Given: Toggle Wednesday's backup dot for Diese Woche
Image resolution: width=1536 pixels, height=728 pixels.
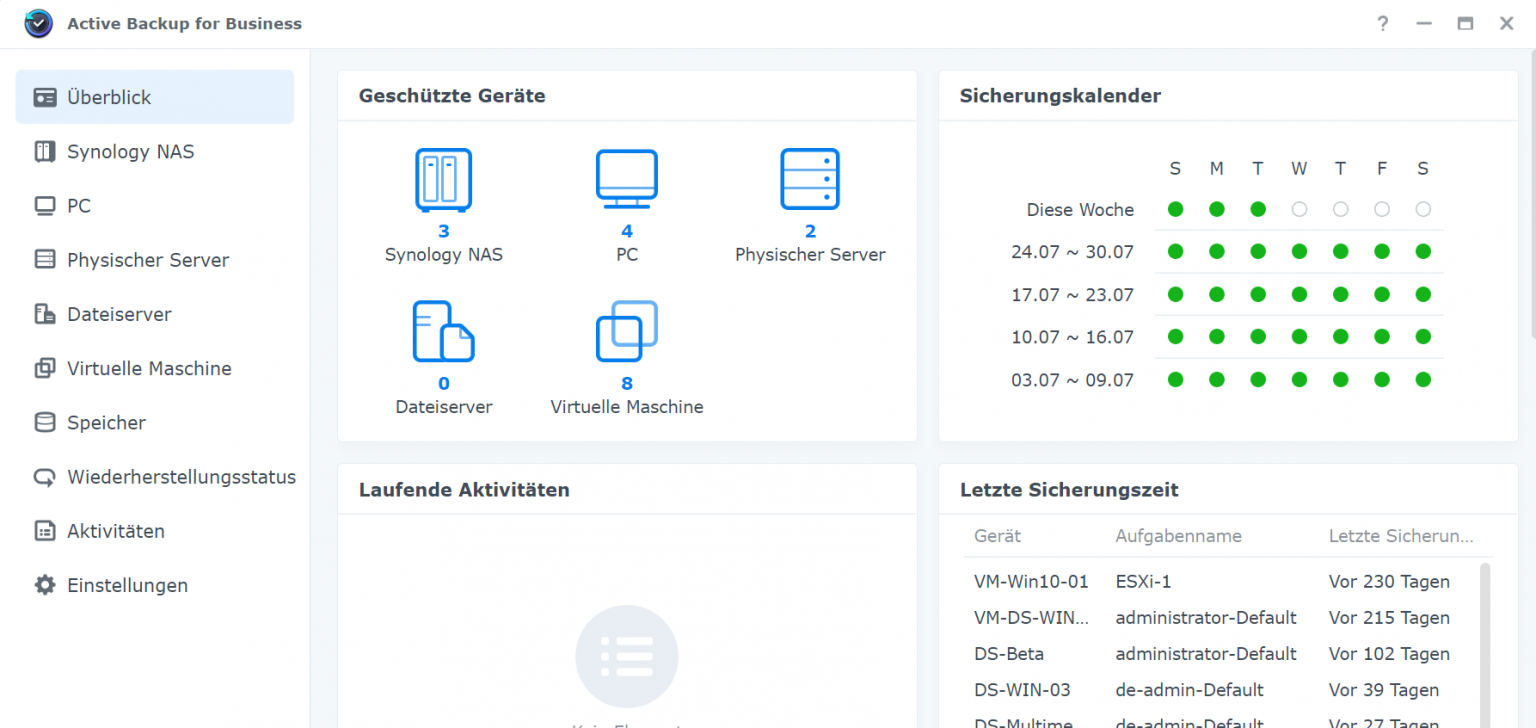Looking at the screenshot, I should (1299, 209).
